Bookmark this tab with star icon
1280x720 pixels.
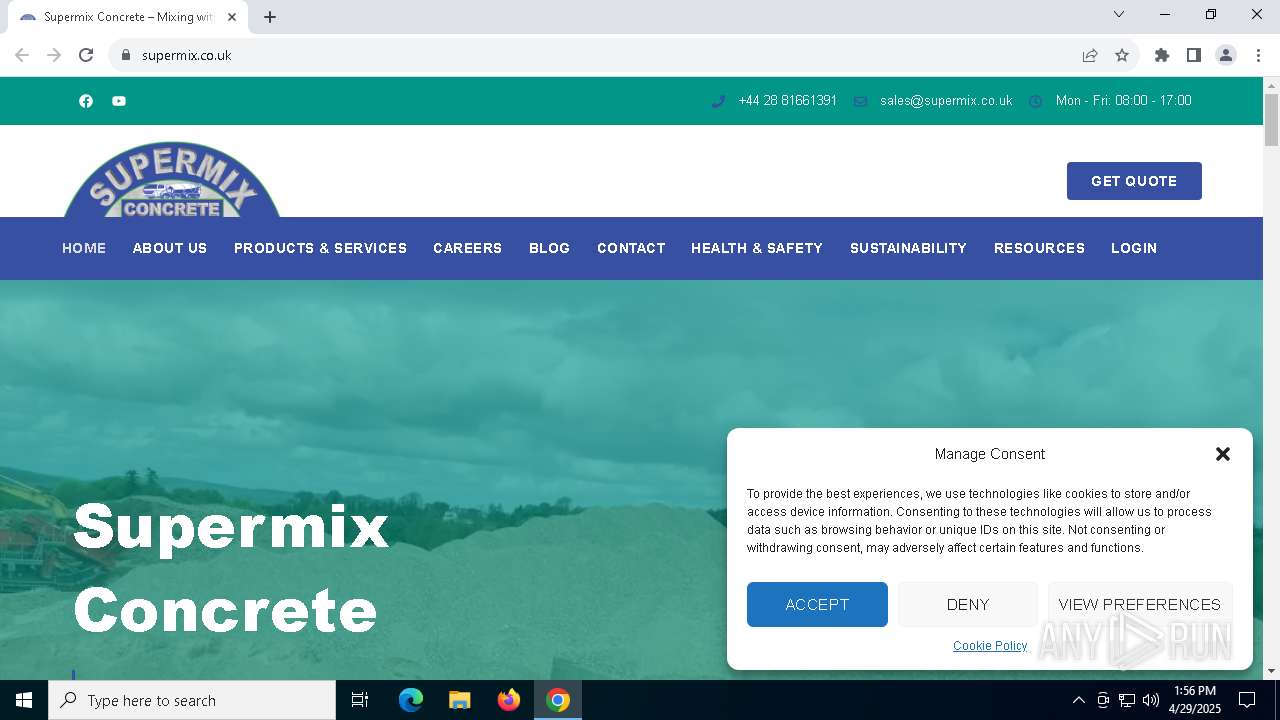[x=1122, y=55]
